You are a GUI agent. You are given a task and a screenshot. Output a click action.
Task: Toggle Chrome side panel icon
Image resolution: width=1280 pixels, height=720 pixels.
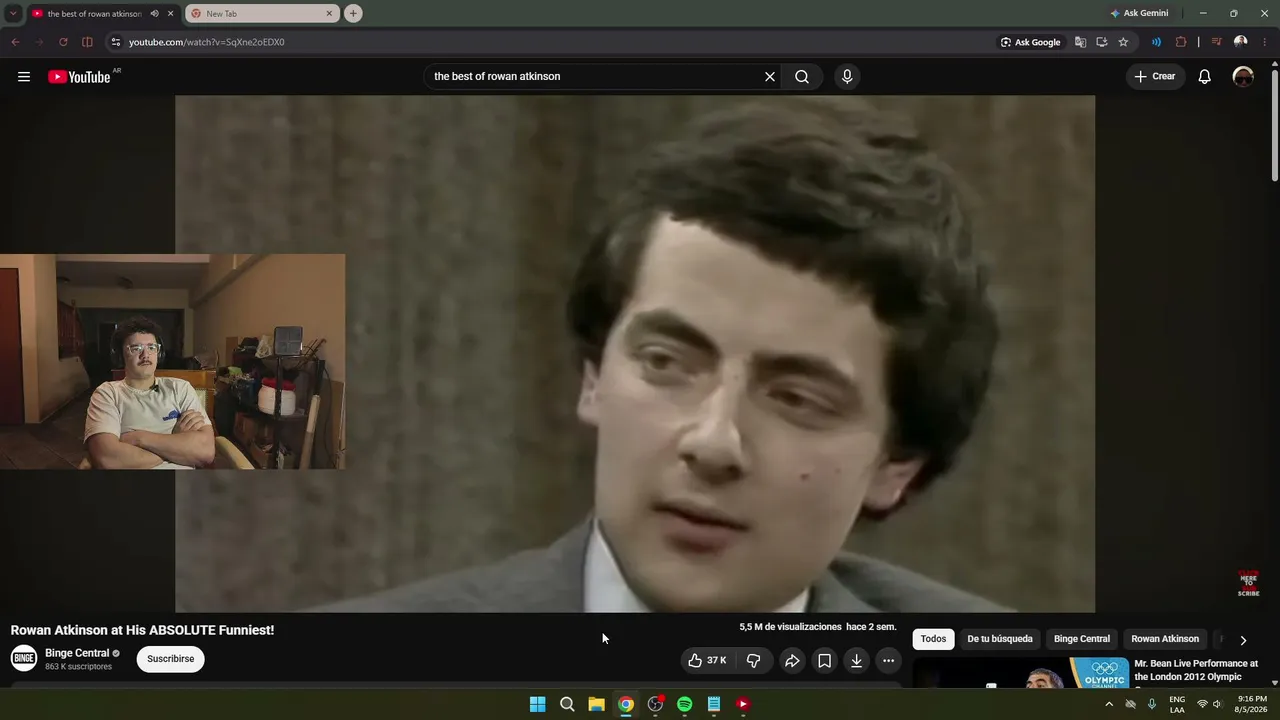(x=87, y=42)
